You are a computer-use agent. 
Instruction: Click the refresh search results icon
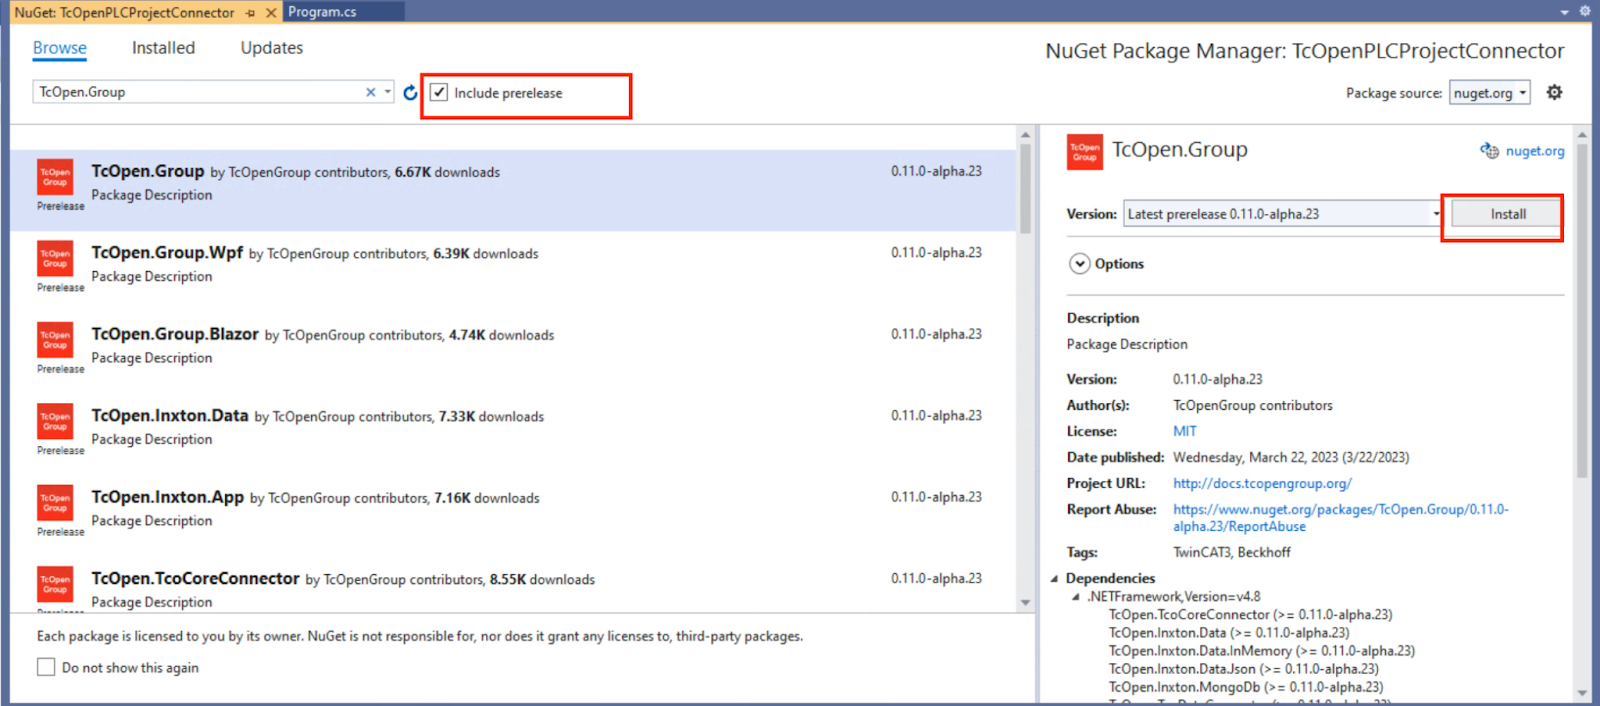(x=410, y=93)
